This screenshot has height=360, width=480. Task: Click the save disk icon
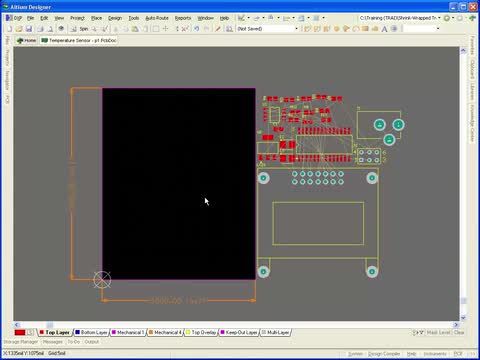29,29
